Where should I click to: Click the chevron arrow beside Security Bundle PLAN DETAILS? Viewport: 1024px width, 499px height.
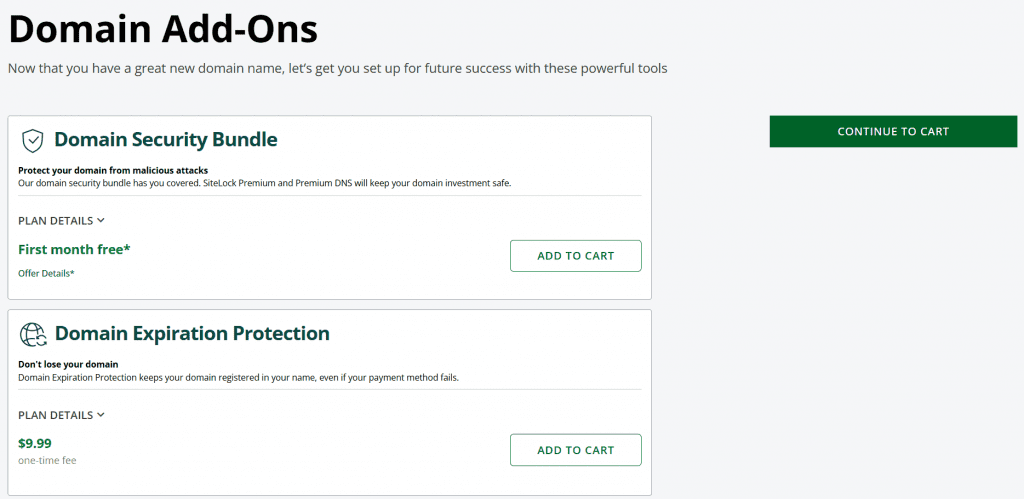101,220
